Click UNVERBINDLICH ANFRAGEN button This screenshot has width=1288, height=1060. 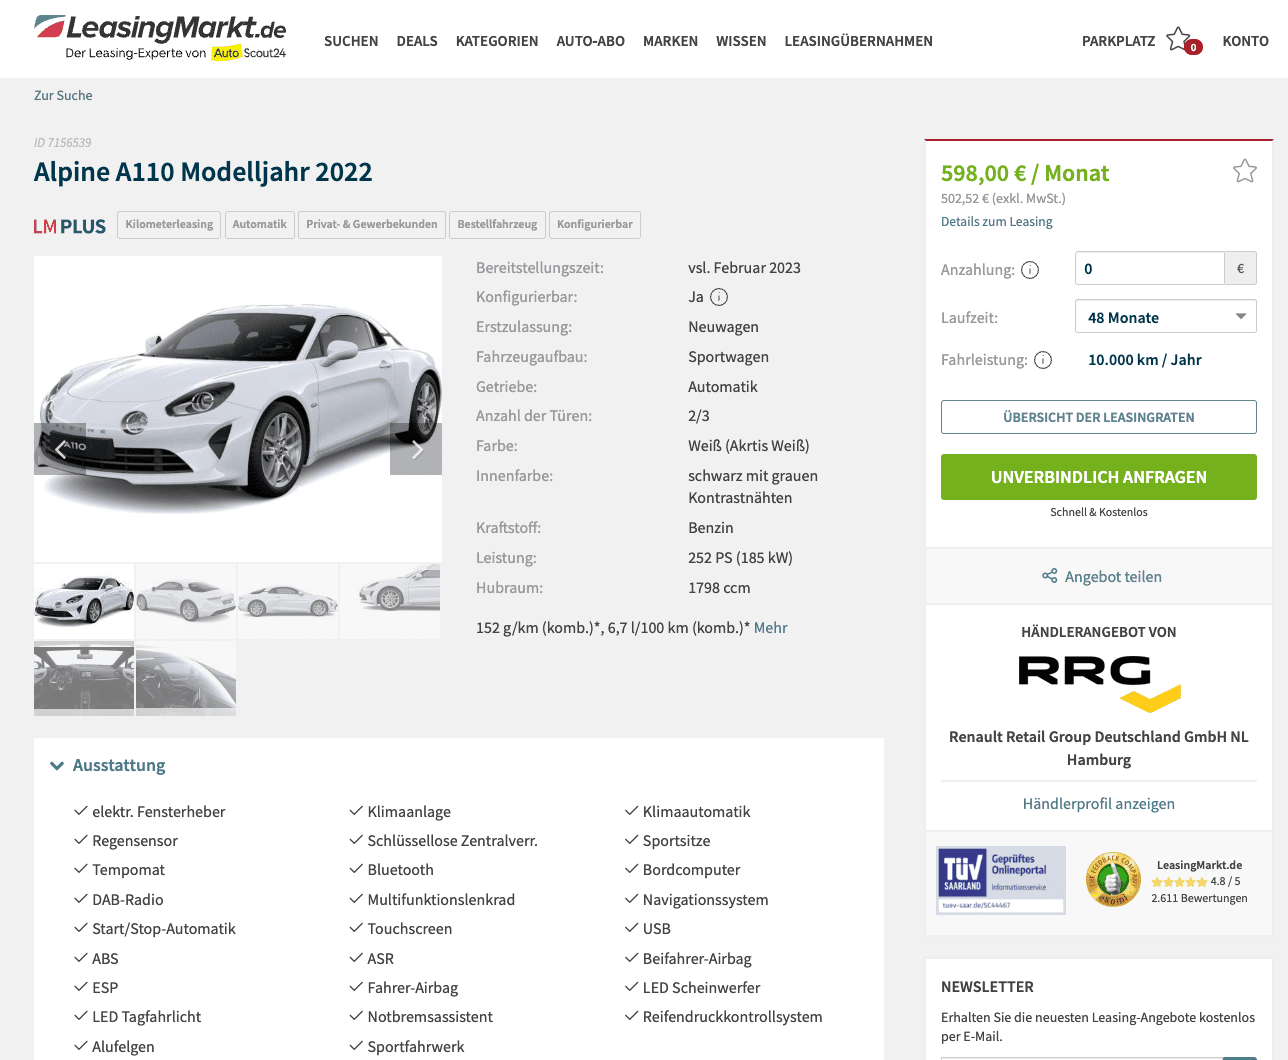[1099, 477]
